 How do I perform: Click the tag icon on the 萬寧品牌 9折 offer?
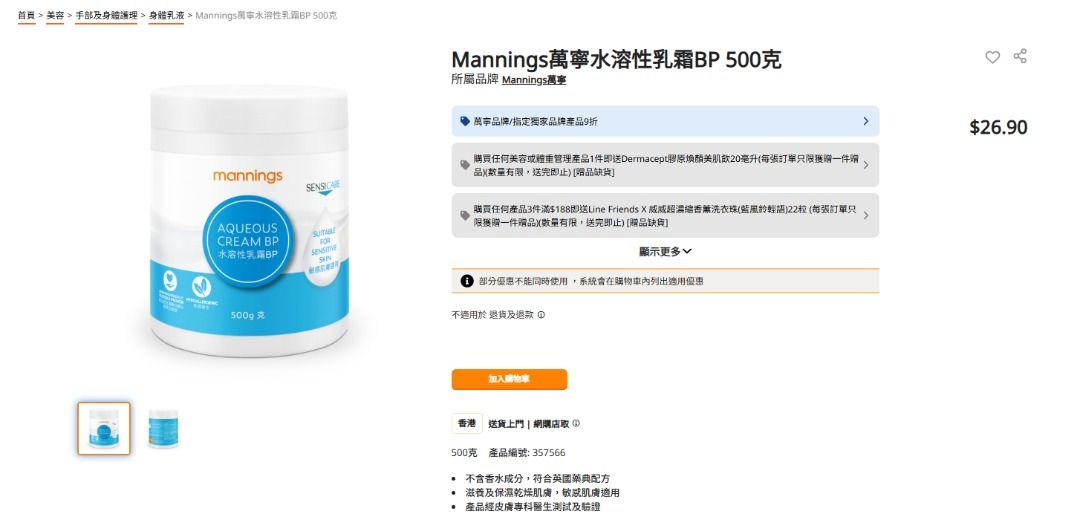click(x=465, y=121)
